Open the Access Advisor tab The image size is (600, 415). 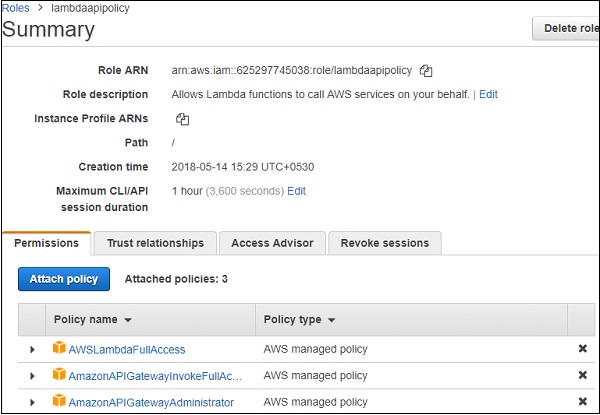coord(272,243)
